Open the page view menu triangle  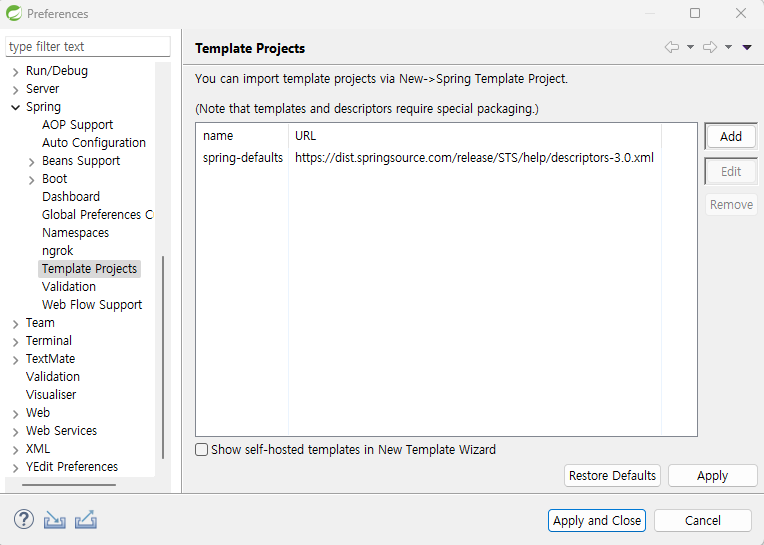click(747, 47)
